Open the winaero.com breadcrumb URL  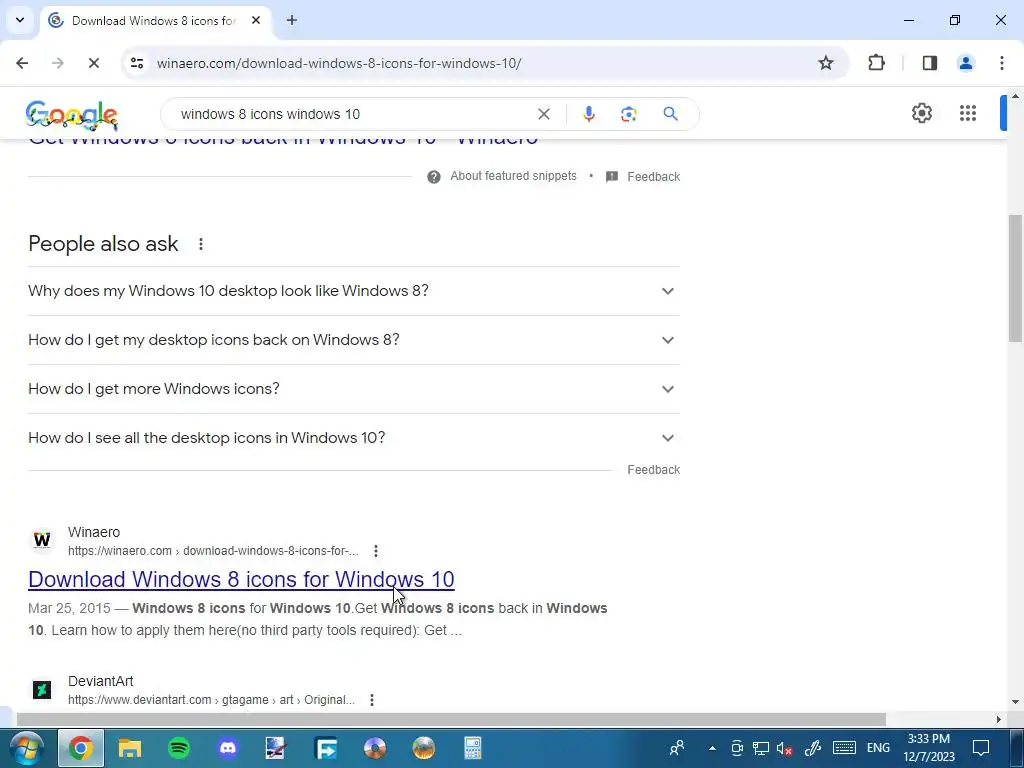(213, 551)
